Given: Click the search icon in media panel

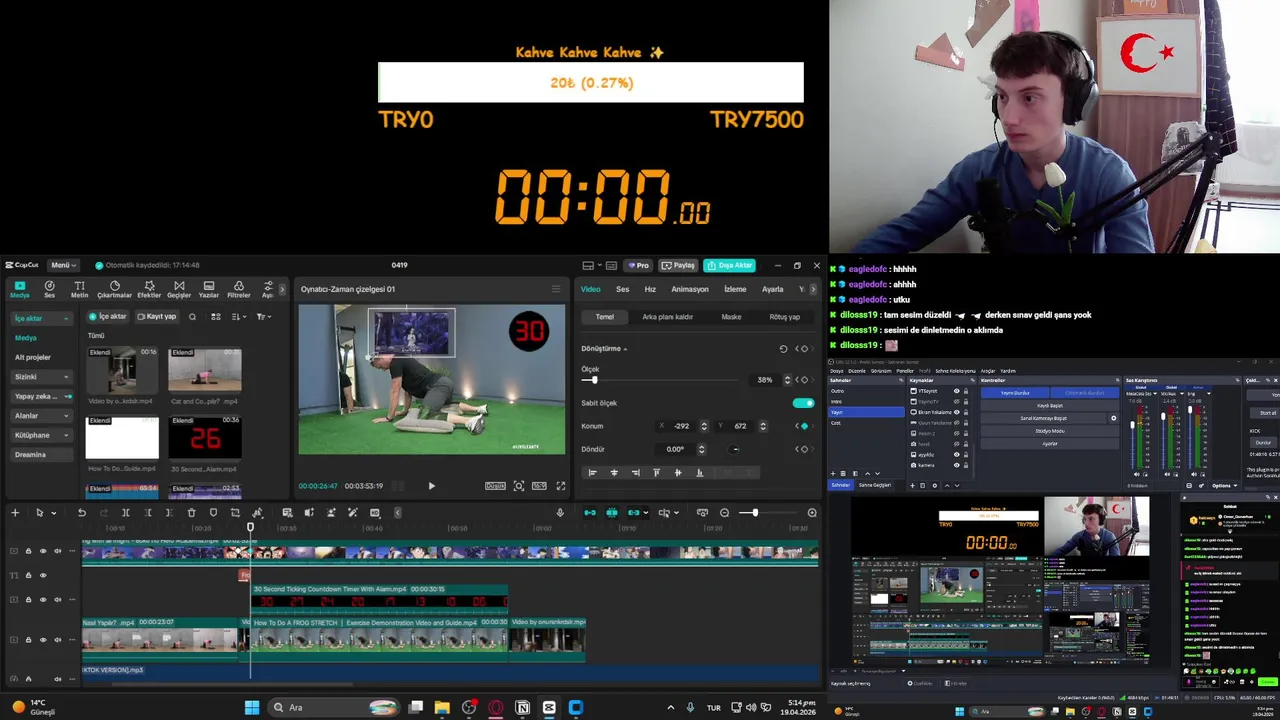Looking at the screenshot, I should [x=192, y=317].
